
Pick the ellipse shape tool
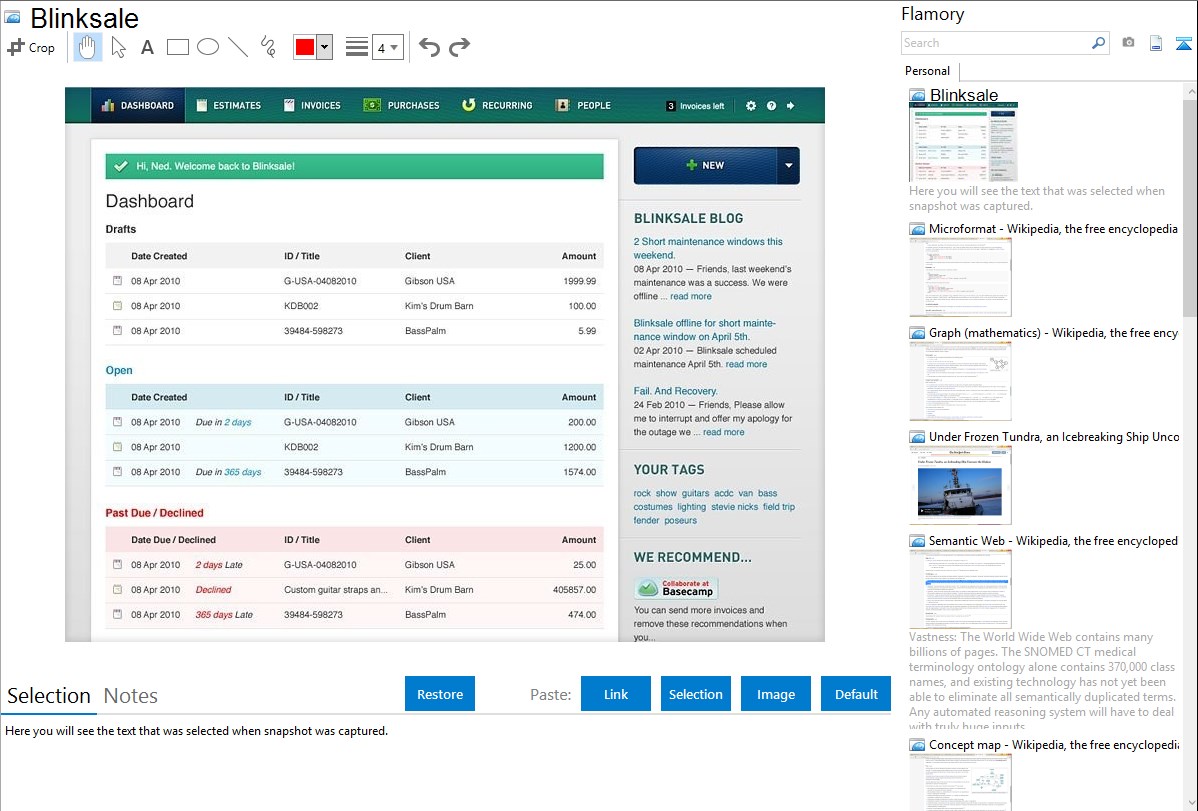click(208, 47)
